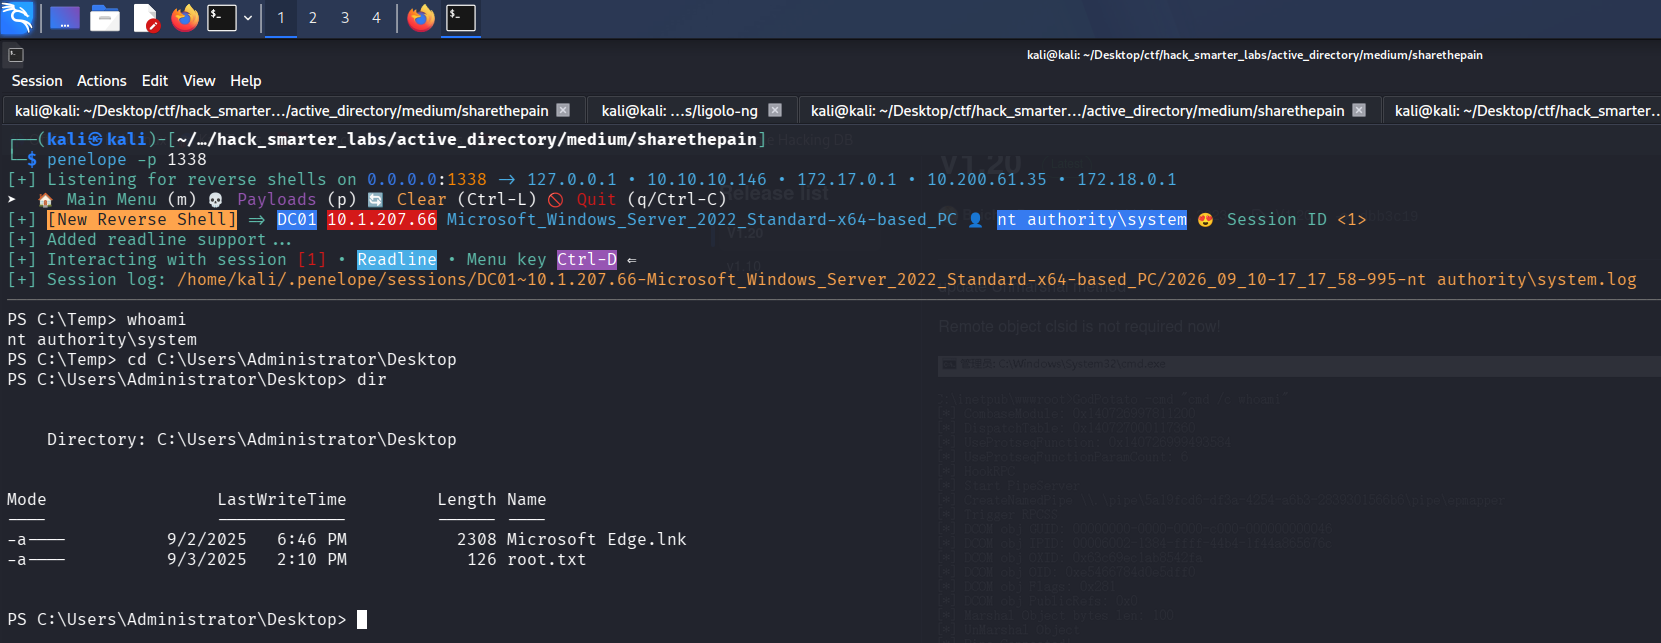This screenshot has width=1661, height=643.
Task: Click the terminal window icon in title bar
Action: pyautogui.click(x=15, y=55)
